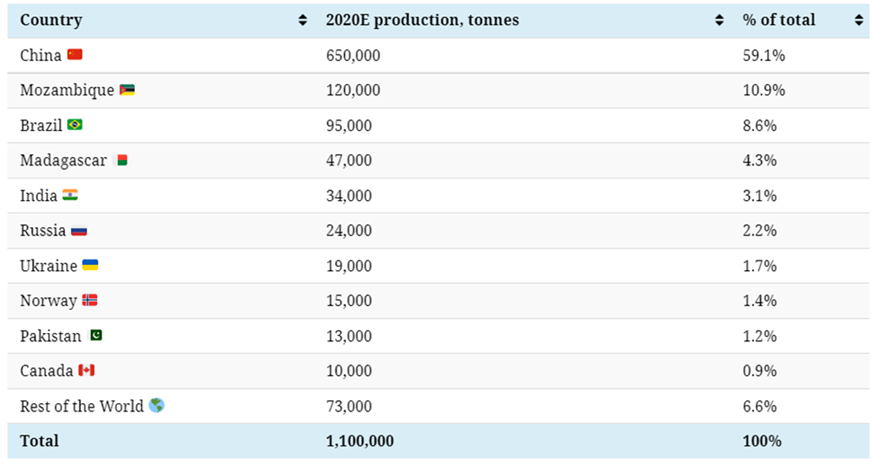Select China's 650,000 production cell
The height and width of the screenshot is (466, 876).
pyautogui.click(x=353, y=56)
